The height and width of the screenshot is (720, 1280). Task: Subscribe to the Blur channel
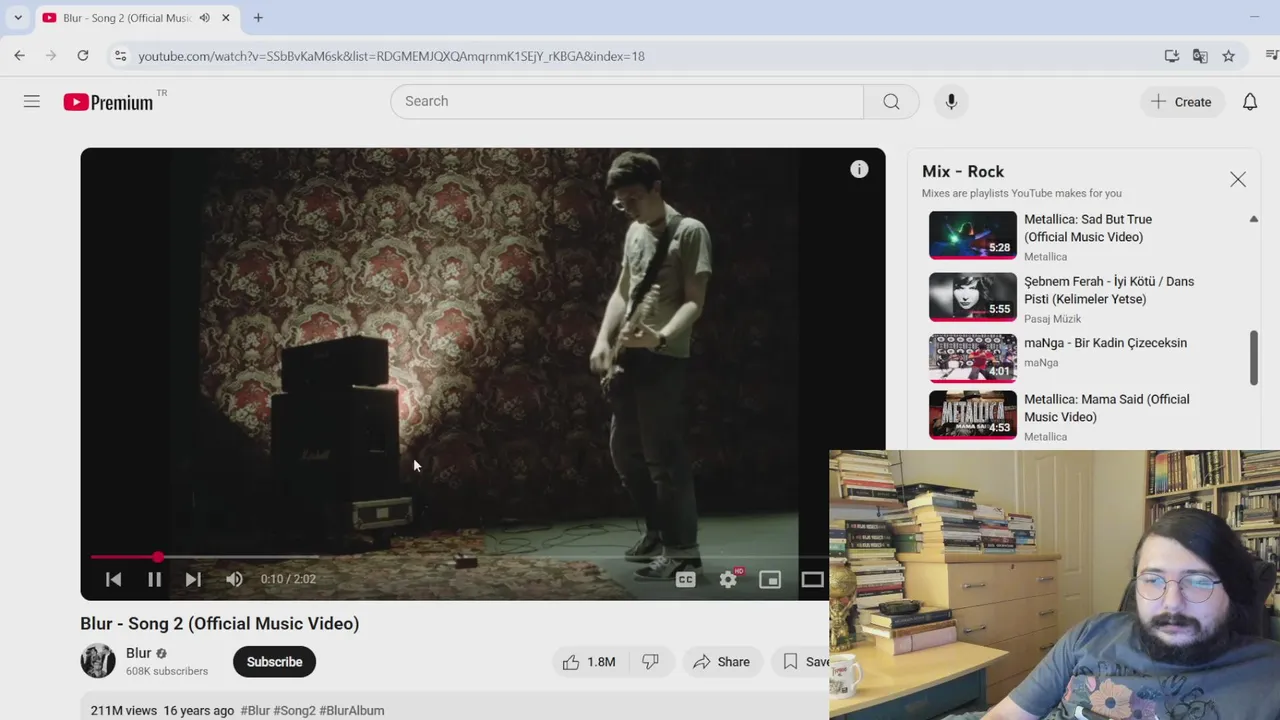[x=274, y=662]
